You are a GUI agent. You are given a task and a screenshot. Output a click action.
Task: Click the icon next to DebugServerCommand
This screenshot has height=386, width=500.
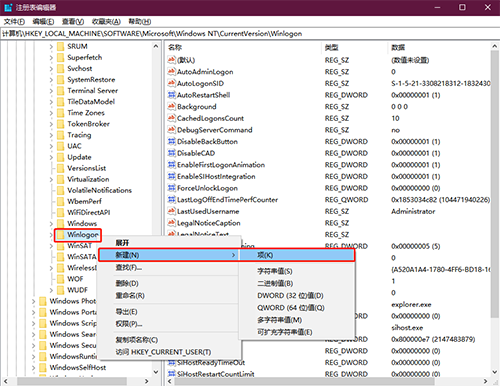pos(171,130)
